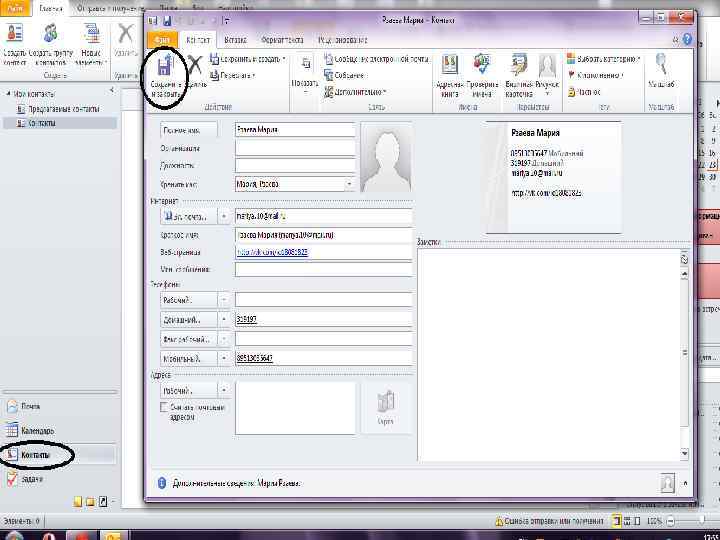The image size is (720, 540).
Task: Click Windows Start button on taskbar
Action: (14, 536)
